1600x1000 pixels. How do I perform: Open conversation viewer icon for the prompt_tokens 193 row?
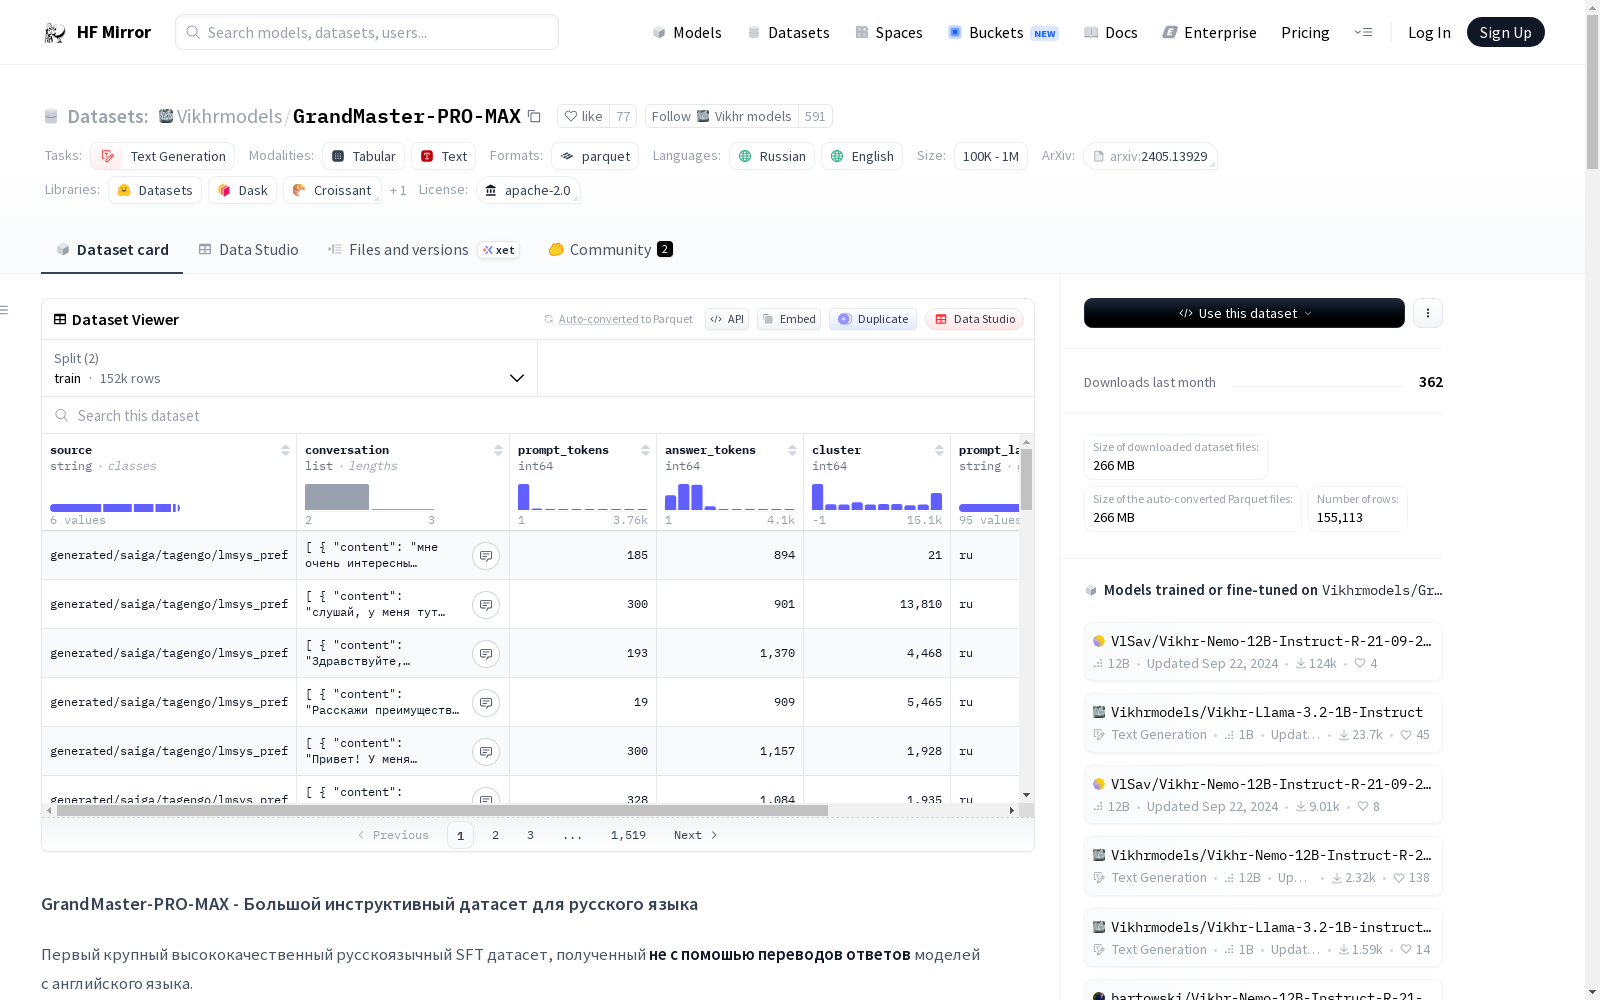pyautogui.click(x=486, y=654)
